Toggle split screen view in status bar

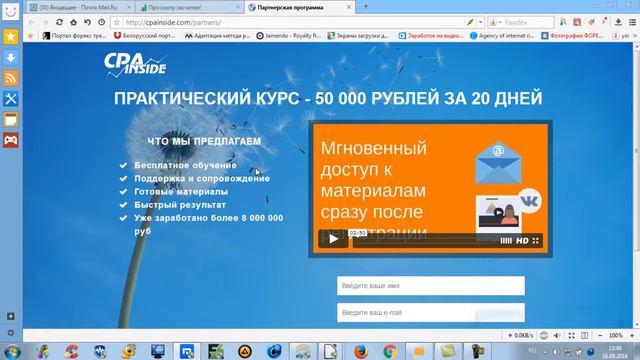tap(584, 336)
